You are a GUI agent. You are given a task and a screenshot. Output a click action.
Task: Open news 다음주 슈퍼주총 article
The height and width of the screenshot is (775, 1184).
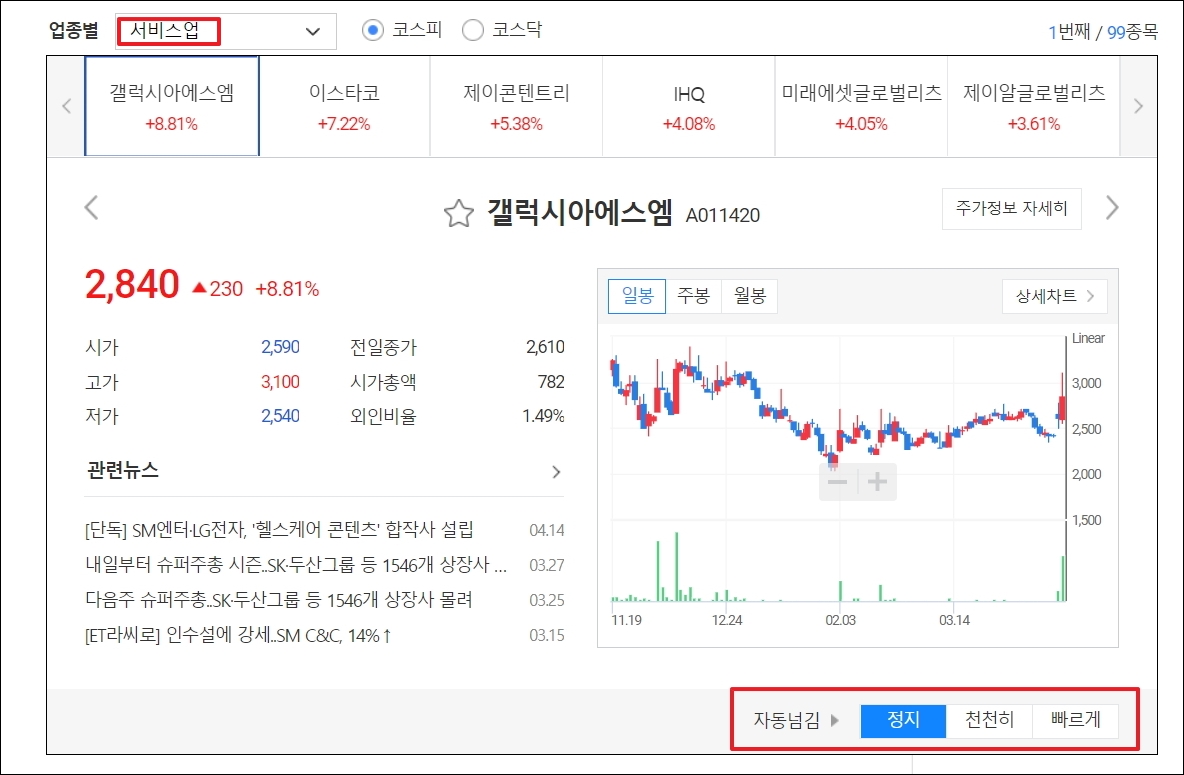pyautogui.click(x=279, y=600)
